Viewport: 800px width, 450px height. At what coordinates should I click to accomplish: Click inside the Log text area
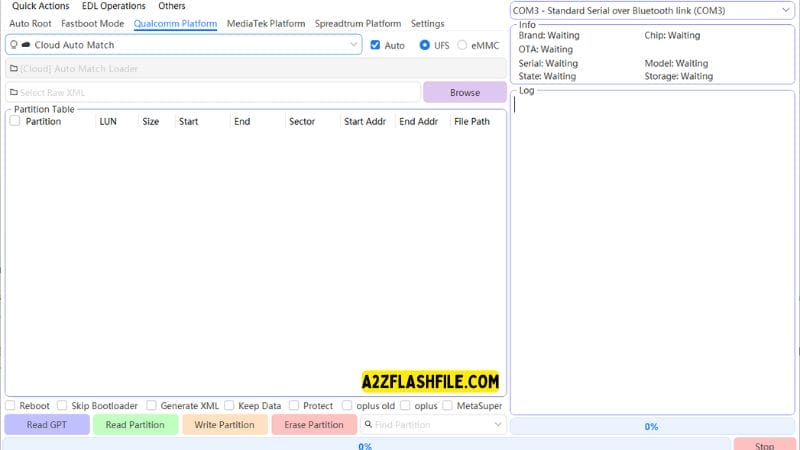652,254
